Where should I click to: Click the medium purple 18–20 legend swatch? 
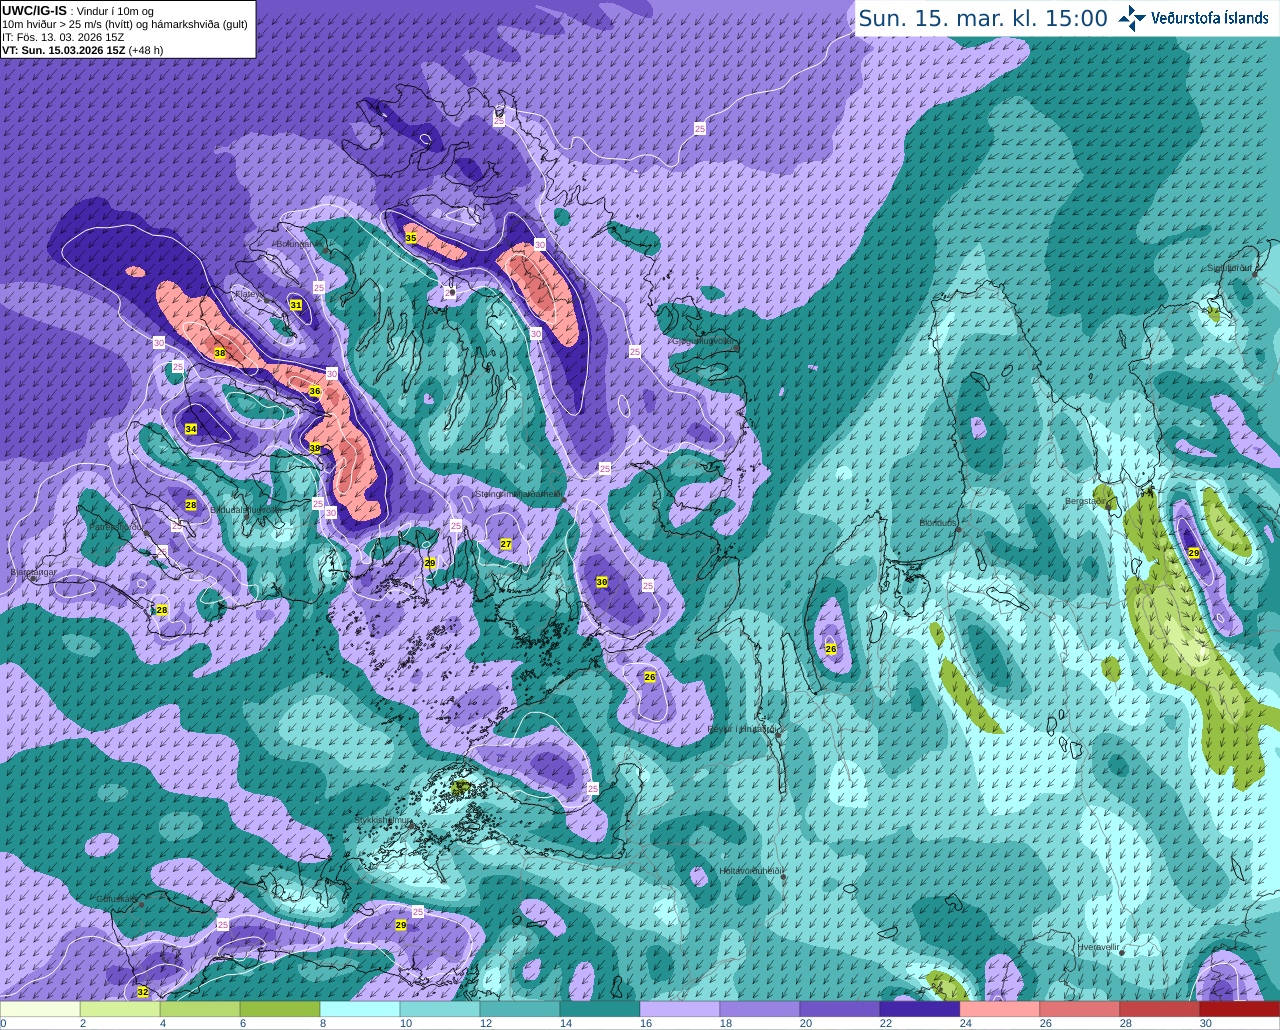pos(760,1009)
